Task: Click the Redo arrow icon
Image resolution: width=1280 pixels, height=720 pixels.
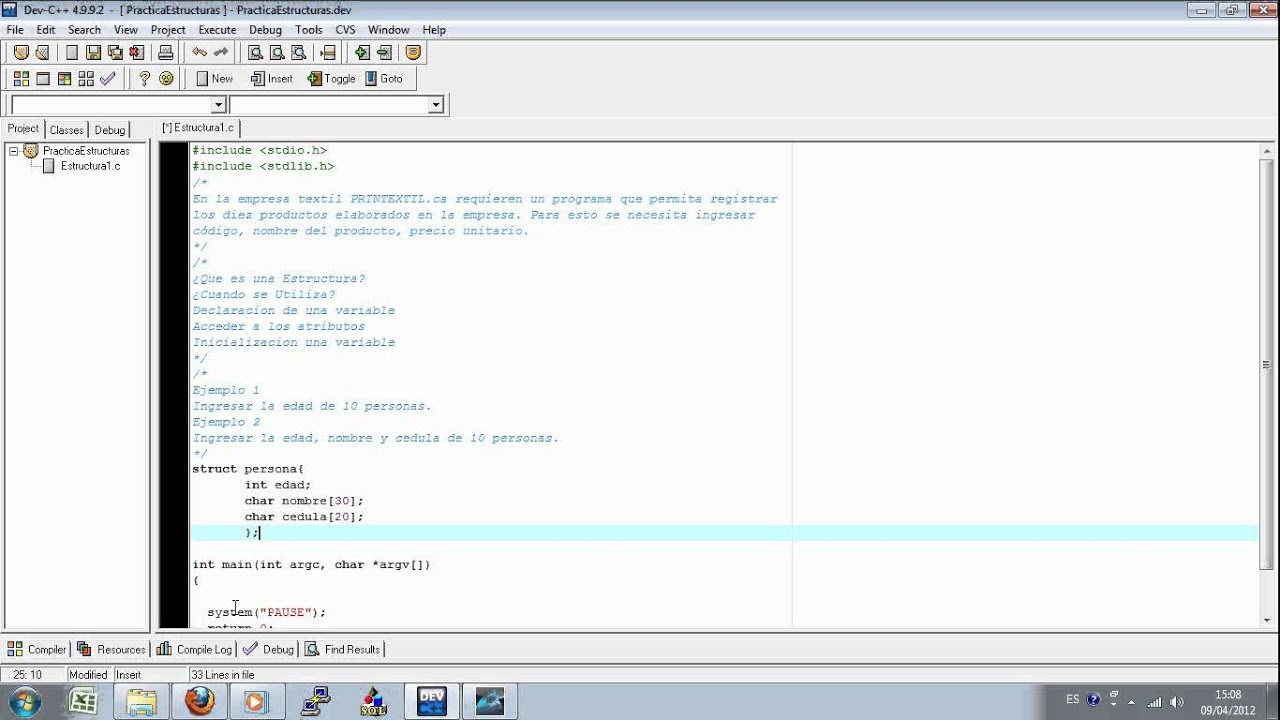Action: click(x=221, y=53)
